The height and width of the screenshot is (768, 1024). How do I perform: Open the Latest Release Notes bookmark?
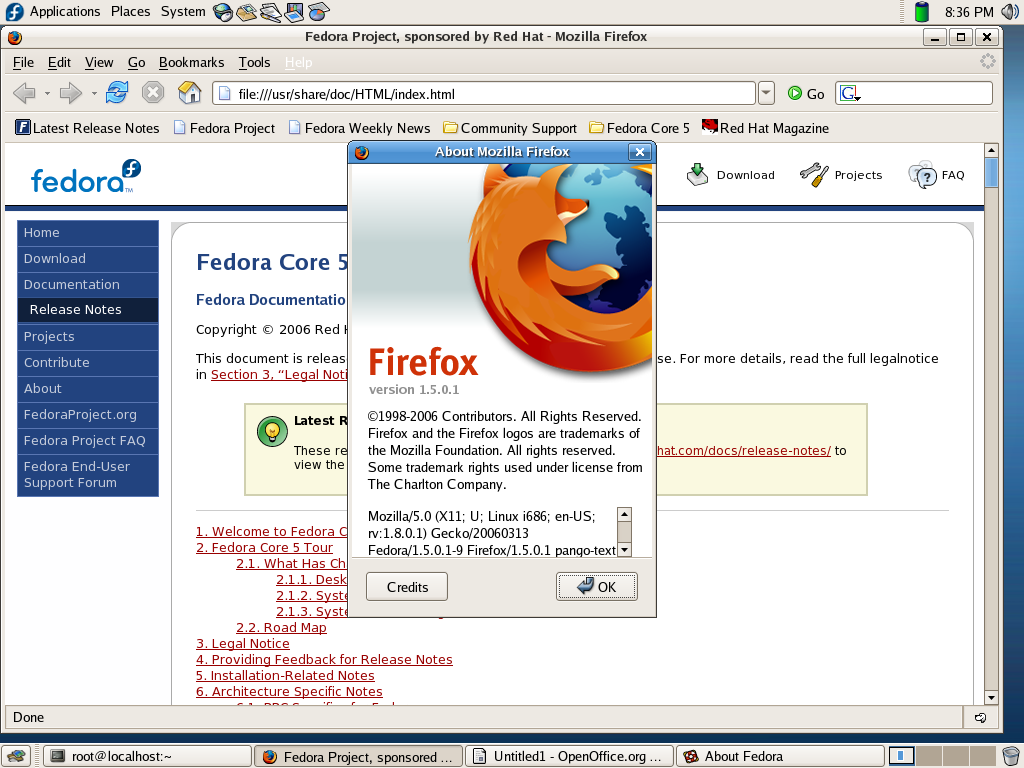[x=87, y=128]
